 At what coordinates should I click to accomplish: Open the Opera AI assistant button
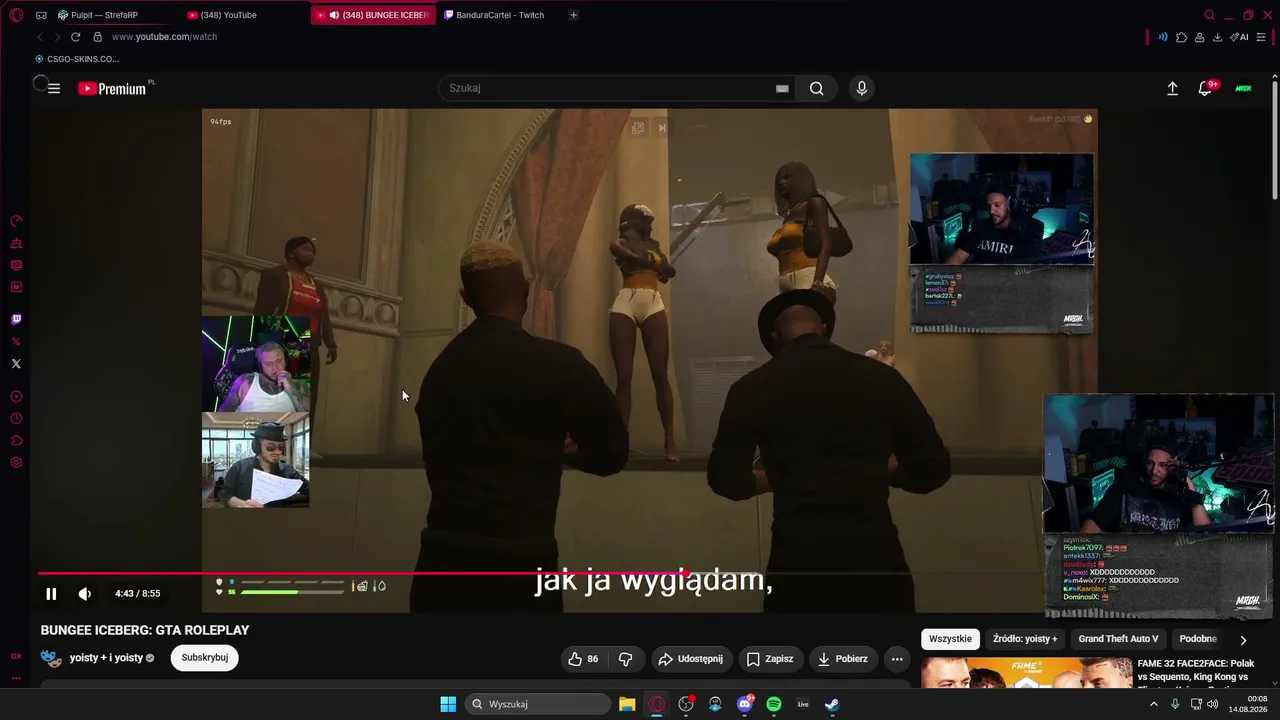[1239, 37]
